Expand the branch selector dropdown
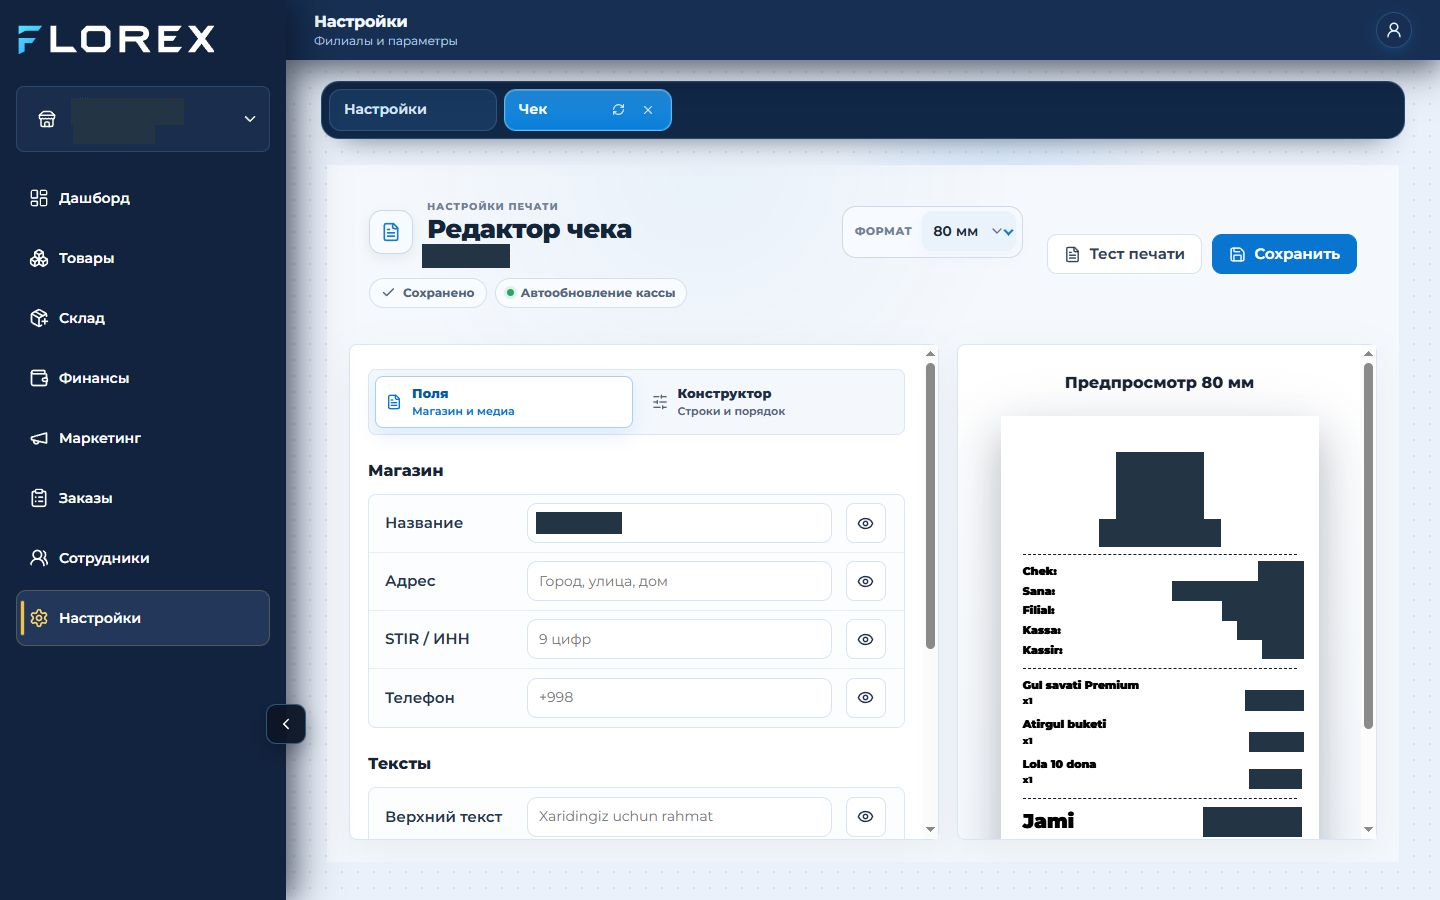The image size is (1440, 900). (250, 119)
